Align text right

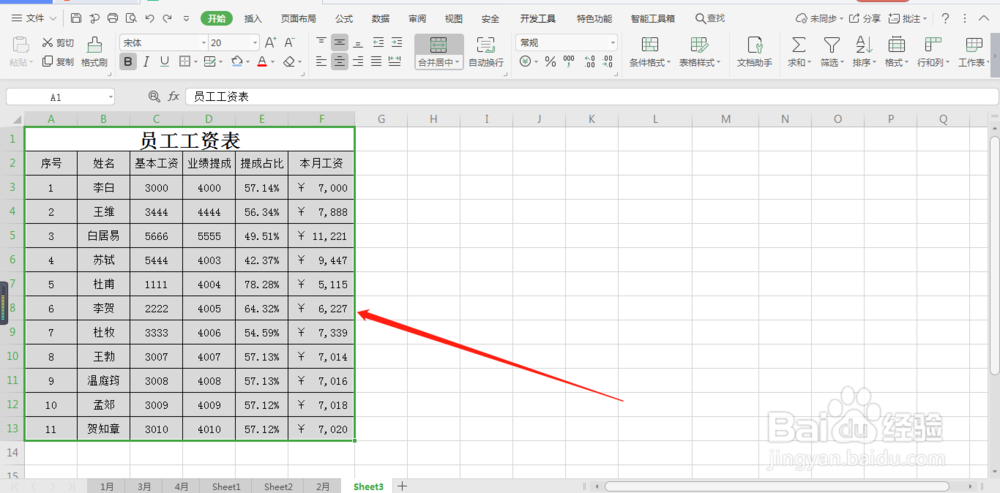[358, 62]
